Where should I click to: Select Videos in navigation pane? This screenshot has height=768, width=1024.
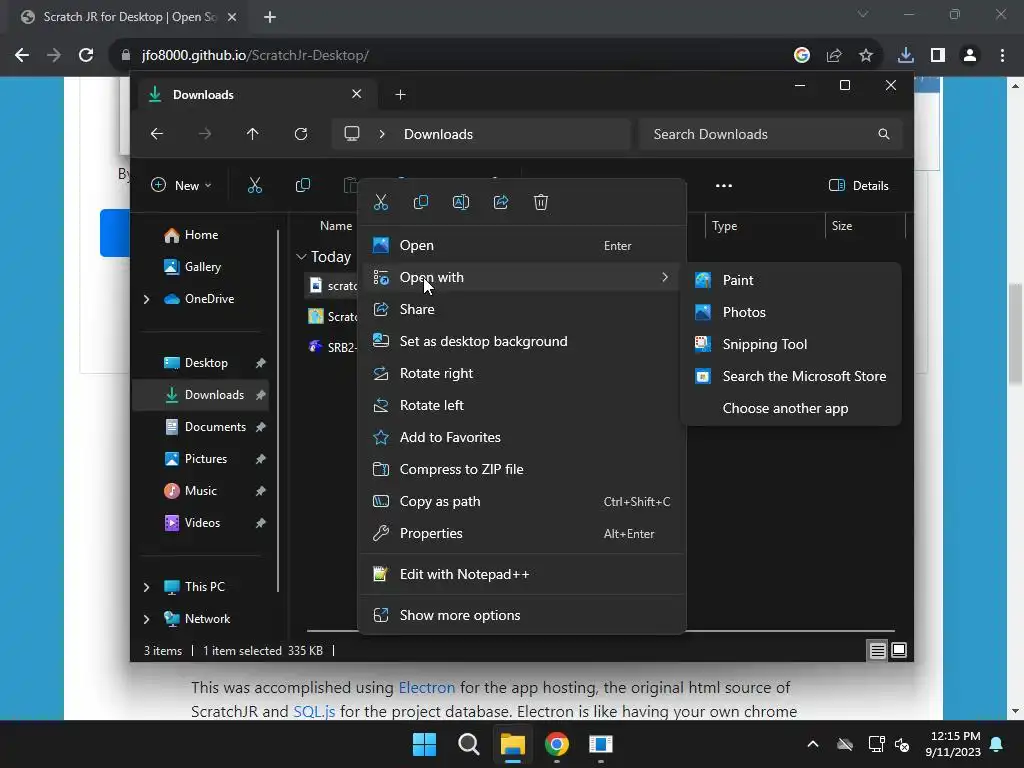[202, 523]
